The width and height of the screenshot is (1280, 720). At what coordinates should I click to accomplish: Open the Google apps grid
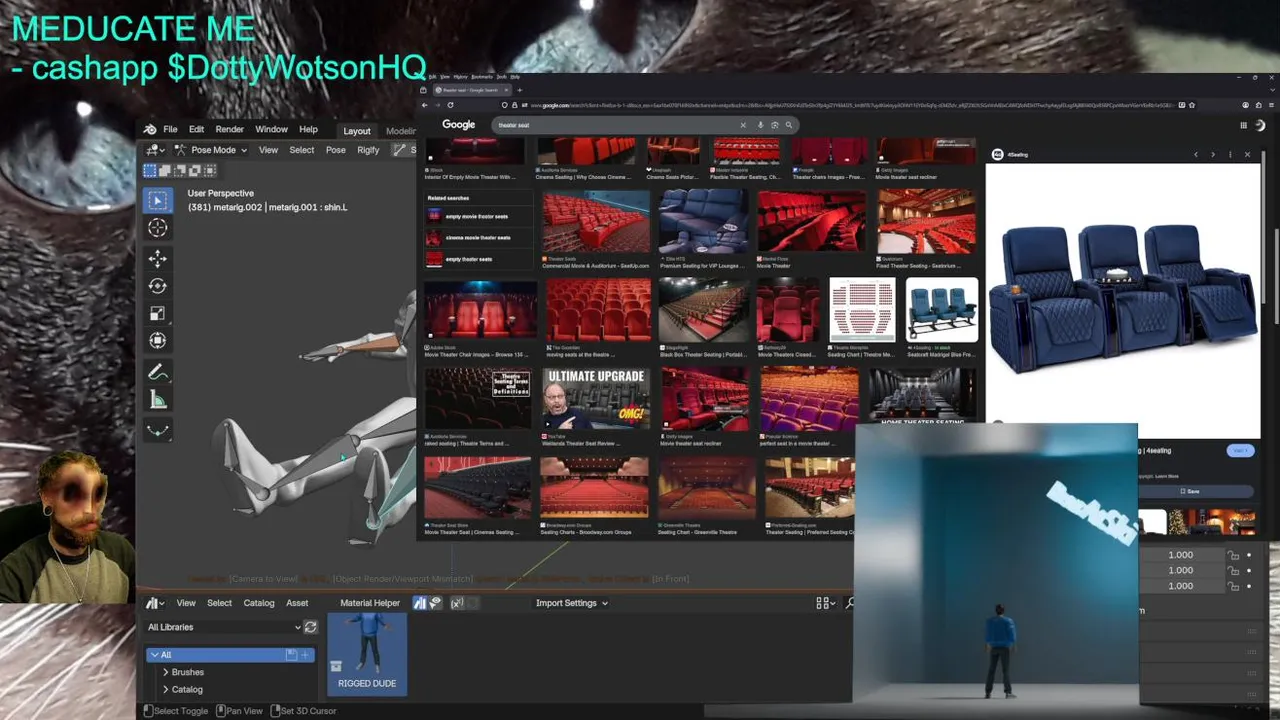(1244, 125)
